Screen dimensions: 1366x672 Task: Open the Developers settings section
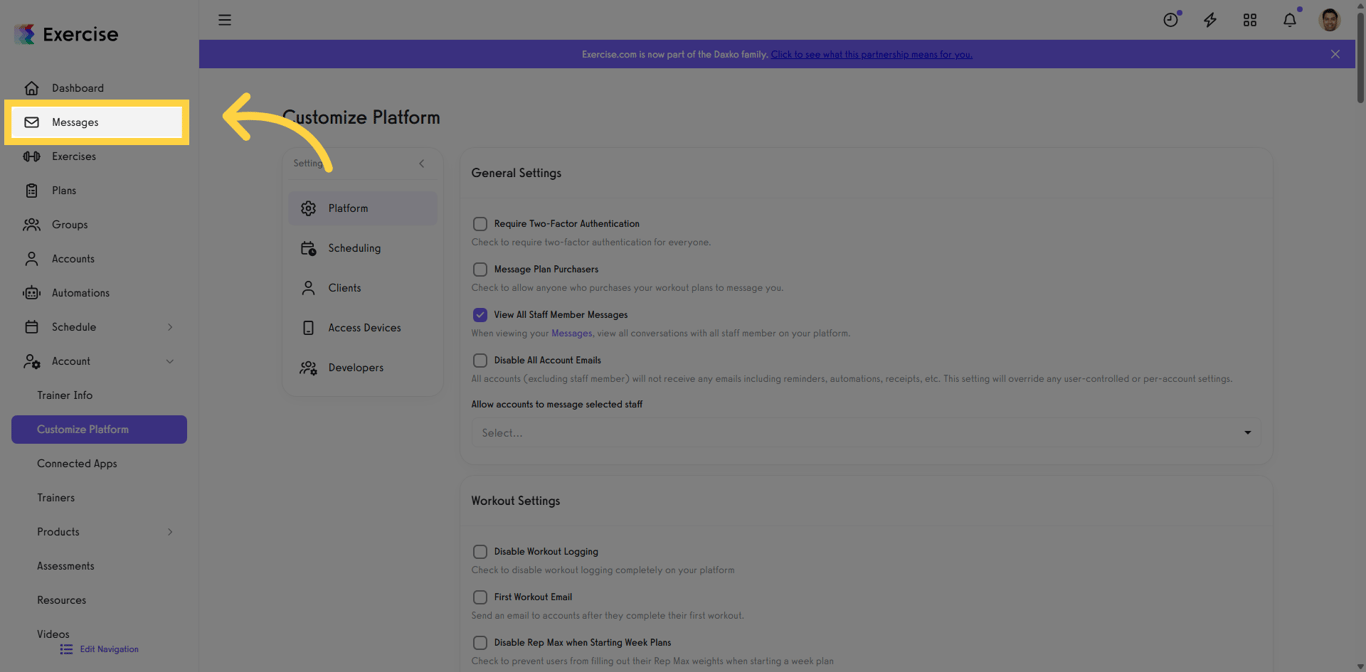tap(356, 367)
